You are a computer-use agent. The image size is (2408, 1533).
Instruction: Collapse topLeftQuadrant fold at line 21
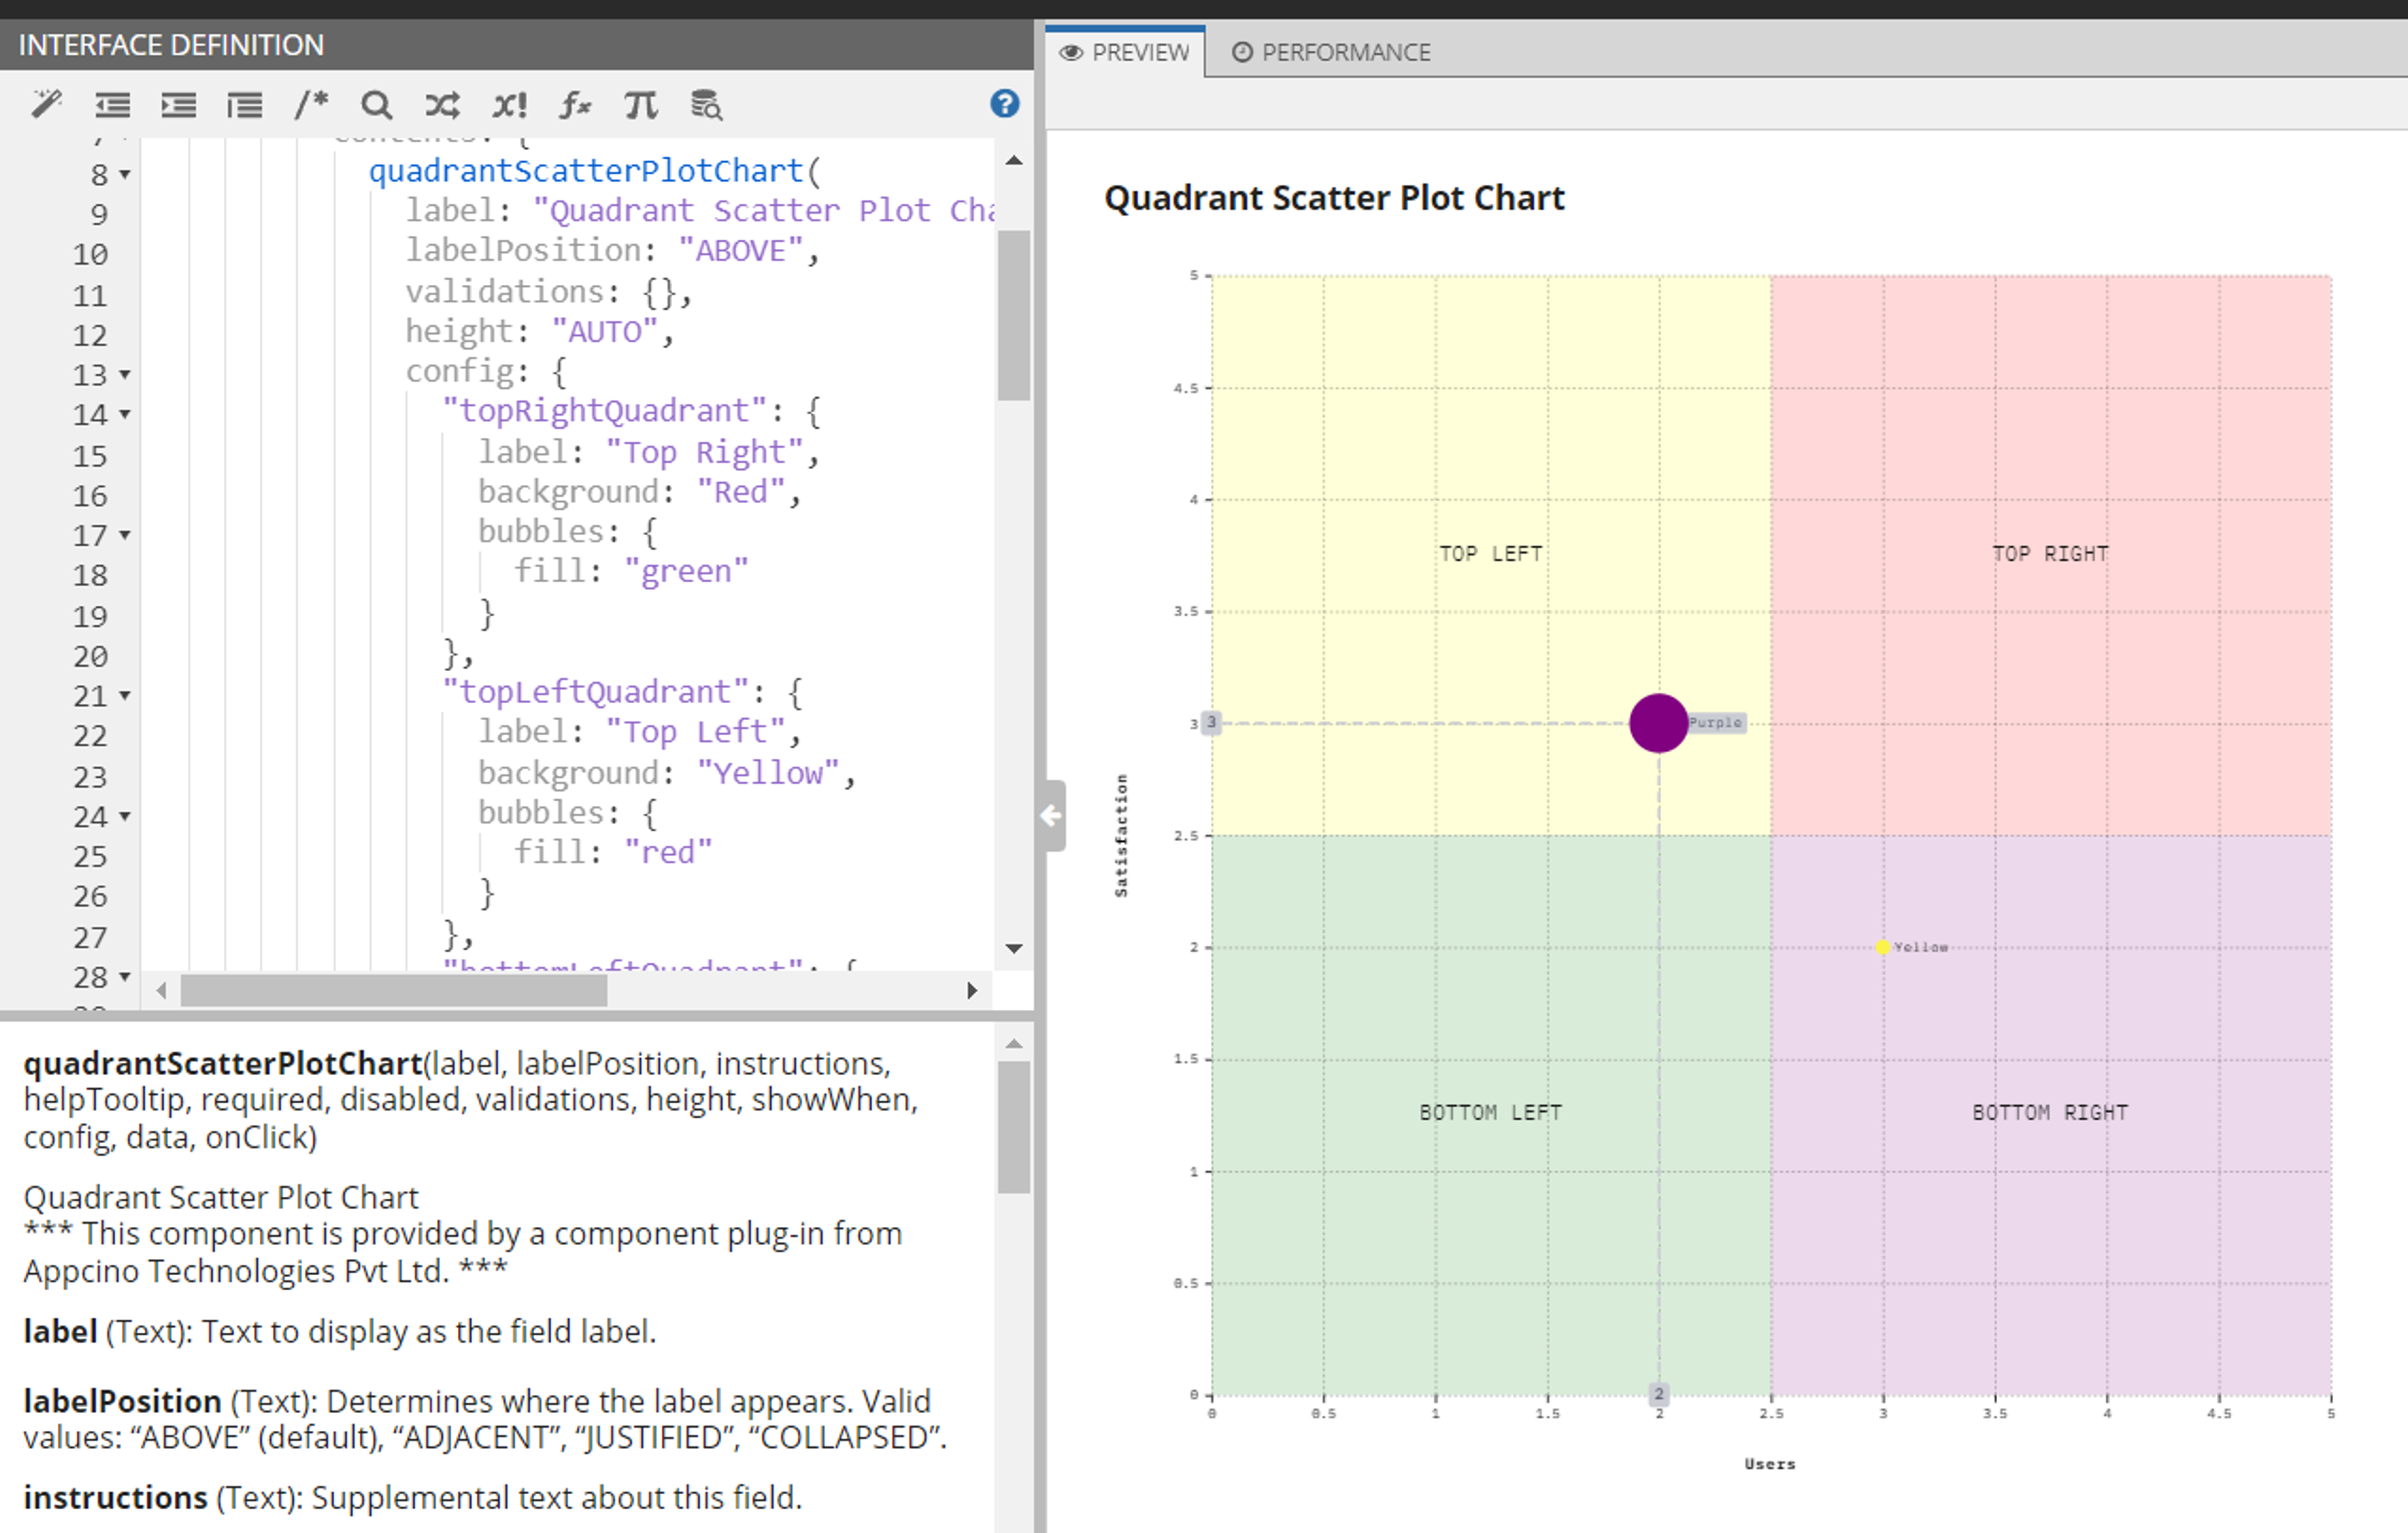pyautogui.click(x=125, y=695)
